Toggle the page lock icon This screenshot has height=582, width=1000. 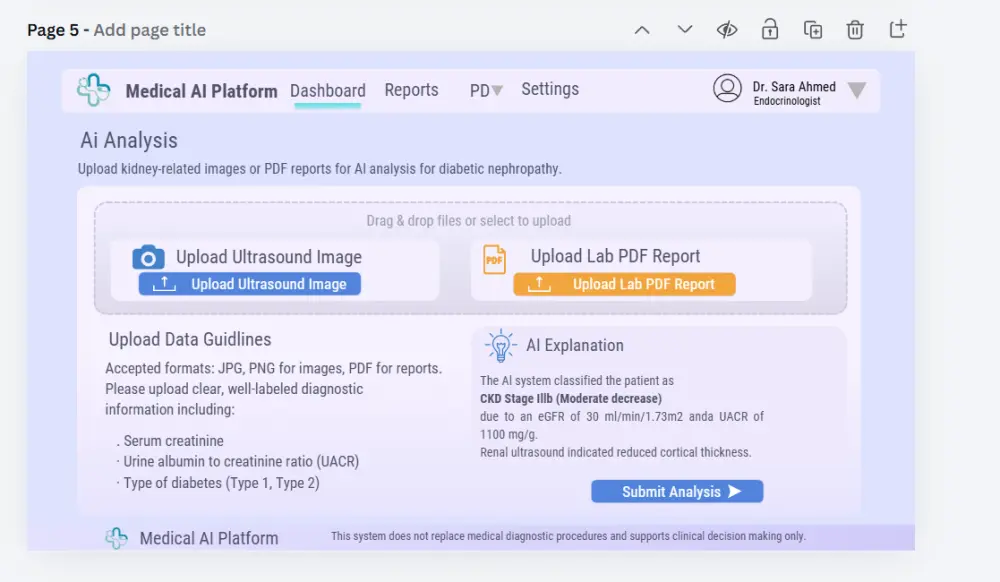(x=770, y=29)
